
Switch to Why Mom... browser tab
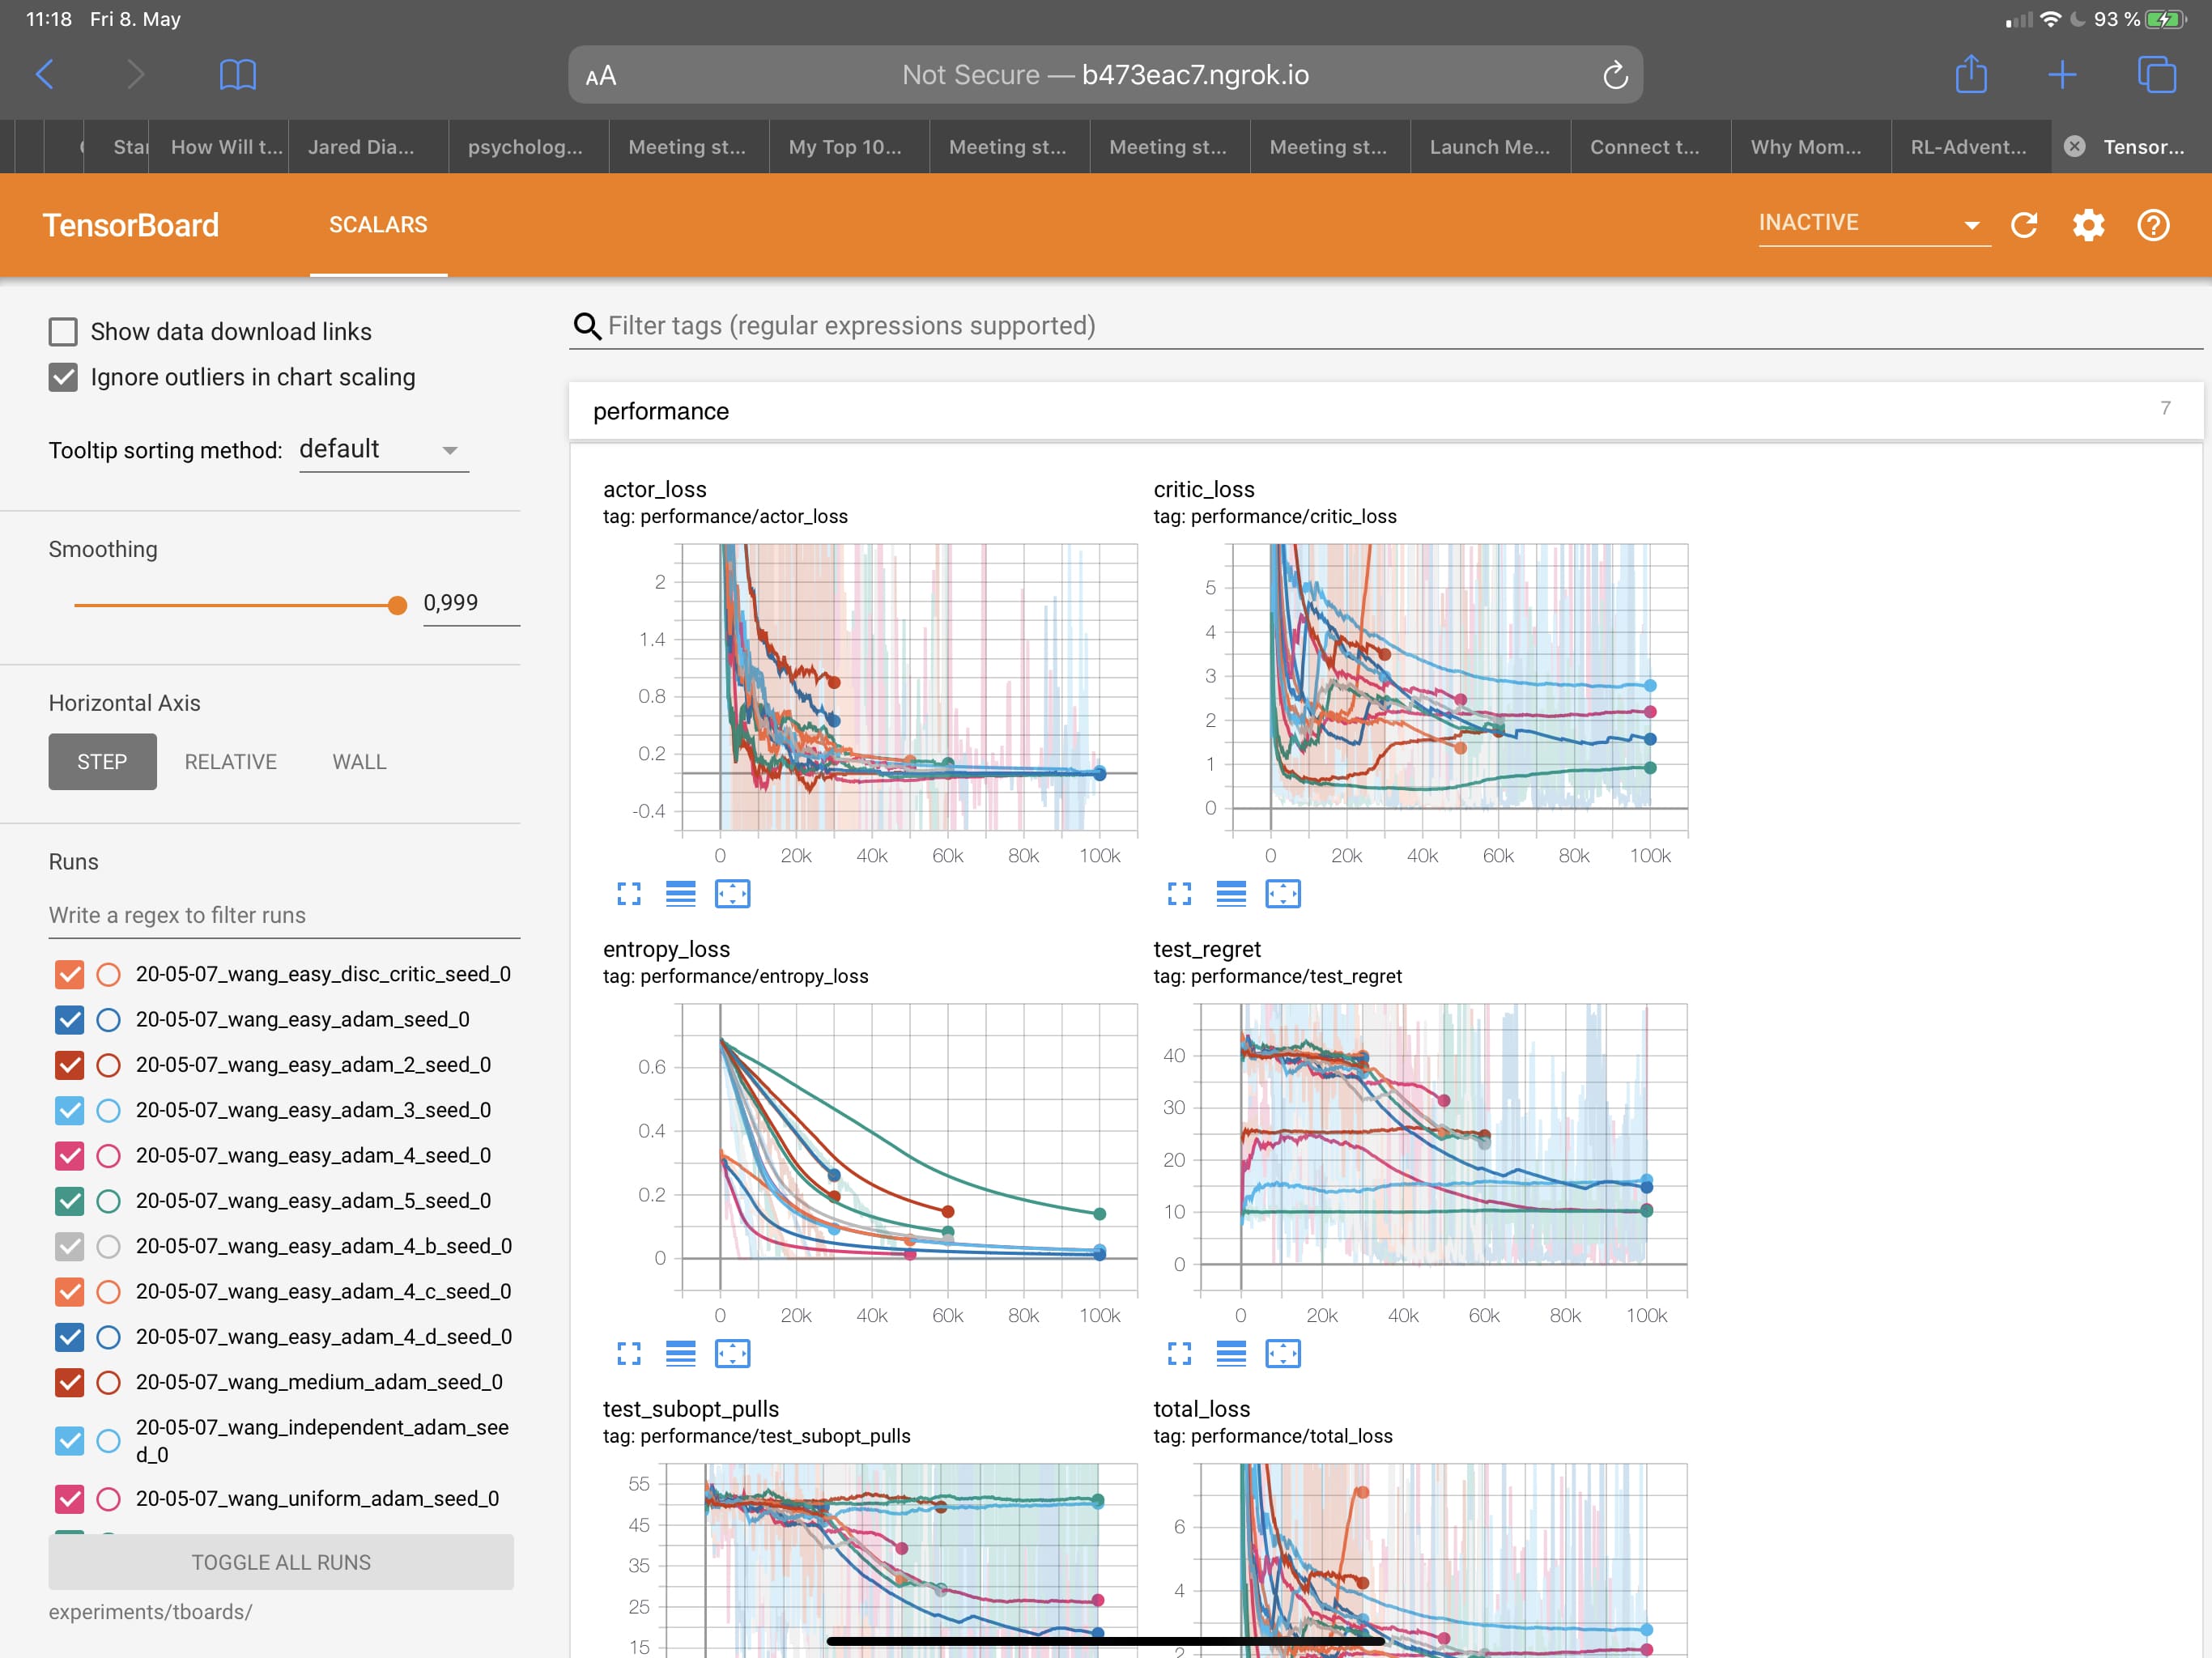click(x=1810, y=147)
